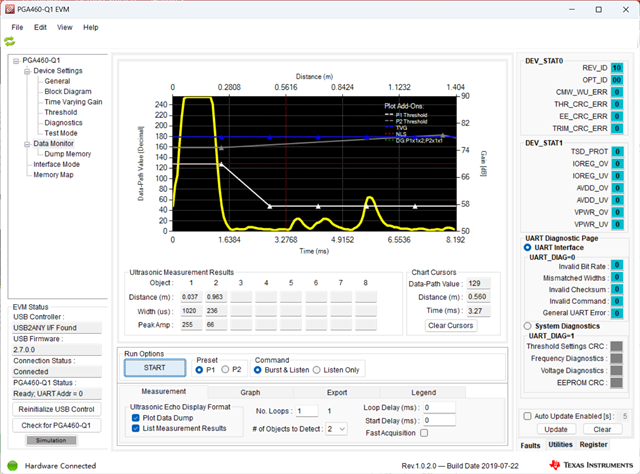Screen dimensions: 640x474
Task: Click the TSD_PROT status indicator
Action: coord(618,151)
